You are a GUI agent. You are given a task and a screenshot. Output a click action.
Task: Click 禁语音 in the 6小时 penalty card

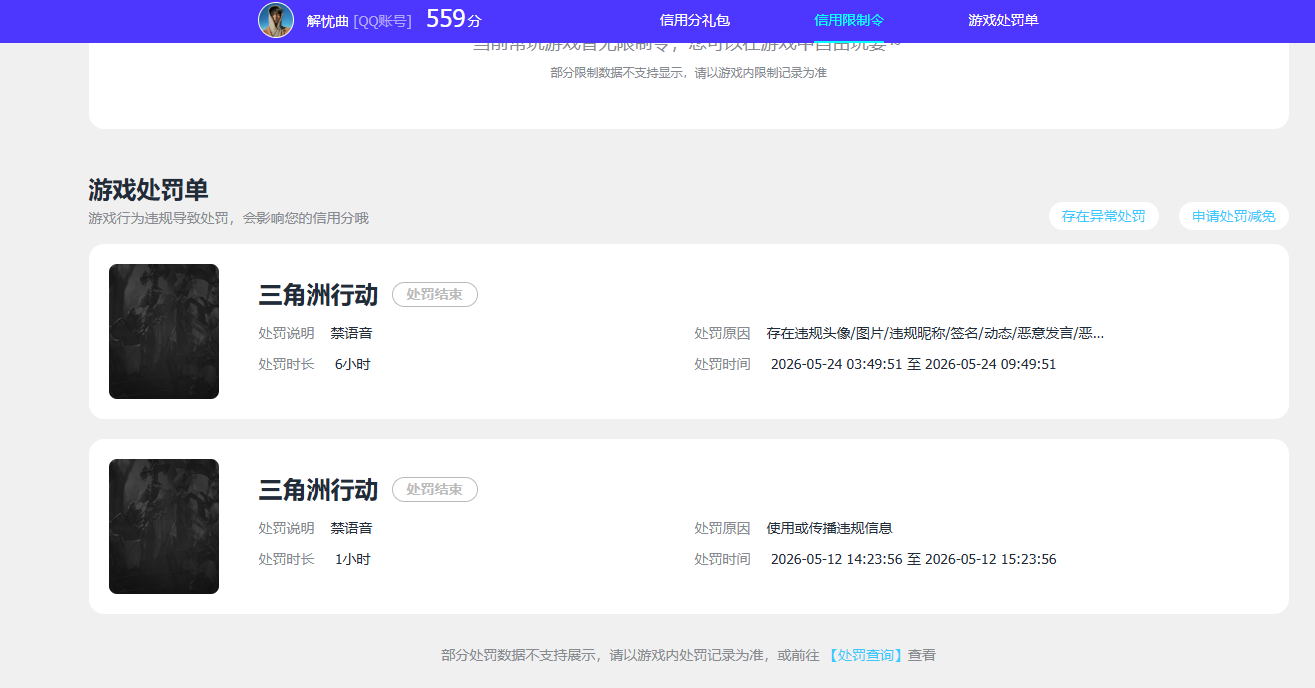pos(352,333)
